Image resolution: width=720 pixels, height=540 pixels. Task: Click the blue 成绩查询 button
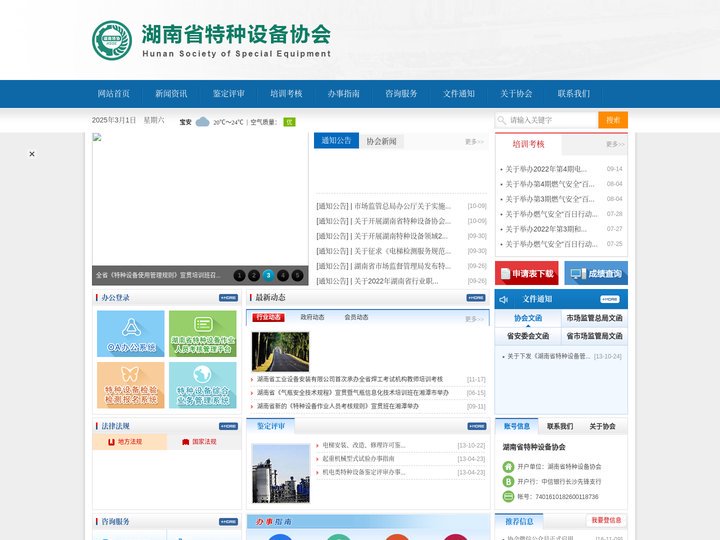click(x=596, y=273)
